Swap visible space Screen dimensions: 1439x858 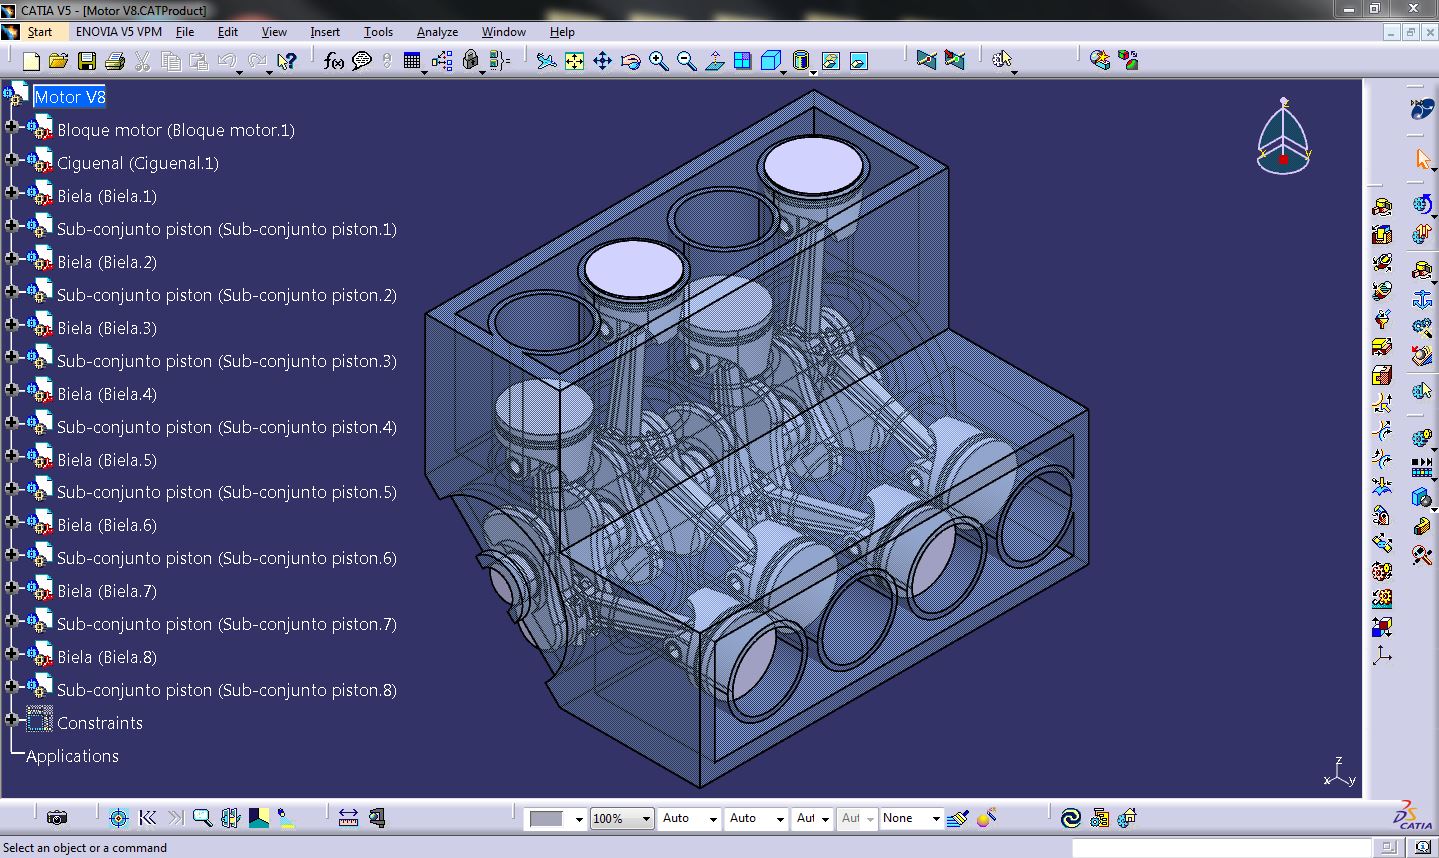click(858, 61)
